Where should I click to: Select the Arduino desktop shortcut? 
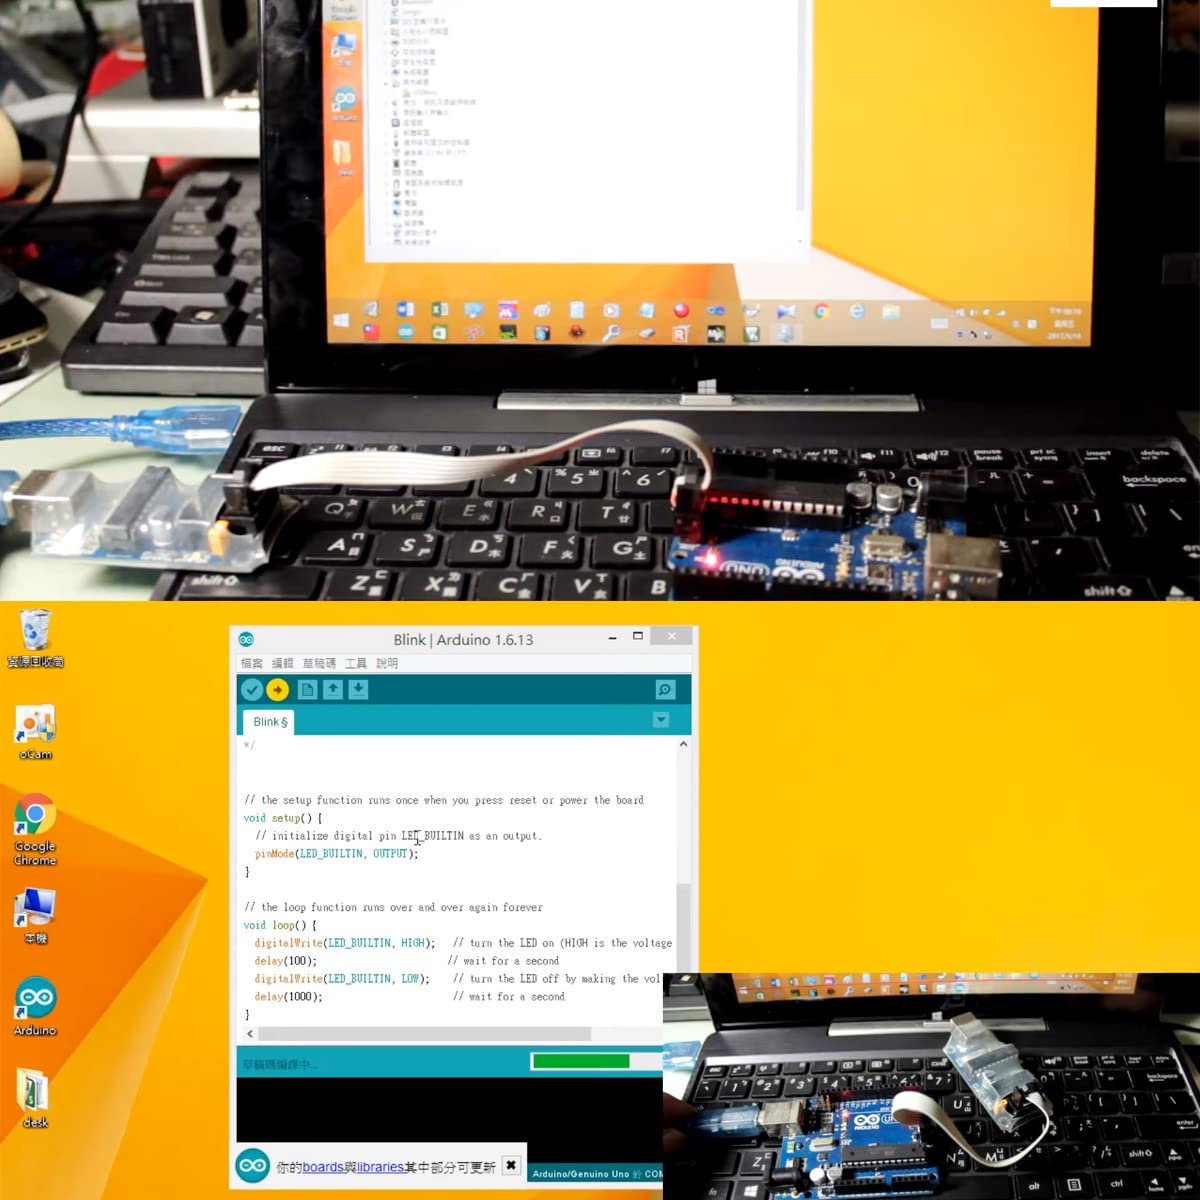pyautogui.click(x=36, y=1007)
